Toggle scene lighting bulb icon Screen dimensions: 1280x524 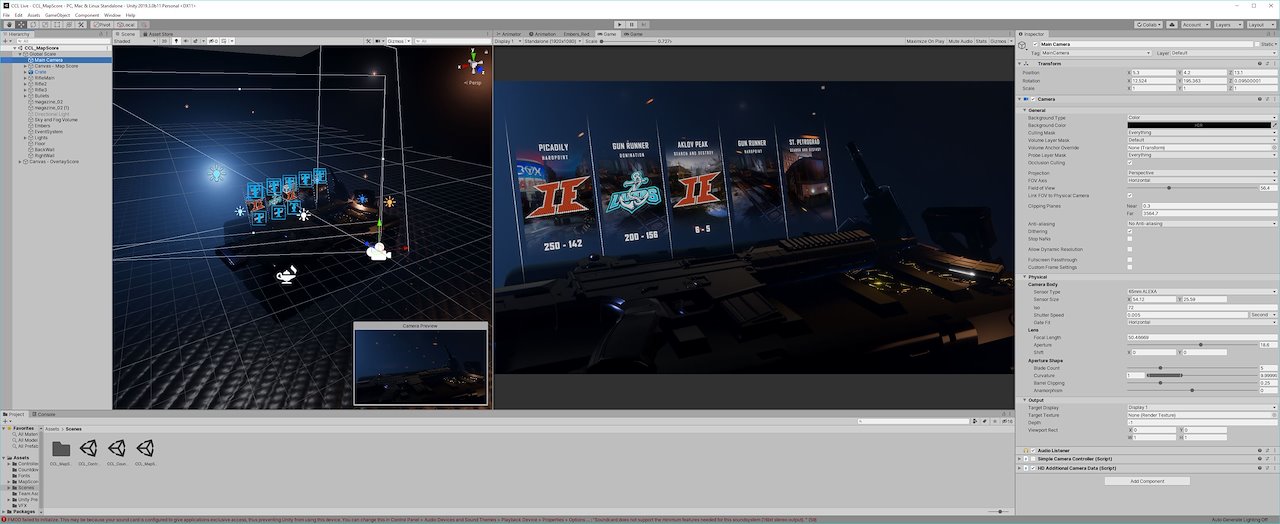176,41
